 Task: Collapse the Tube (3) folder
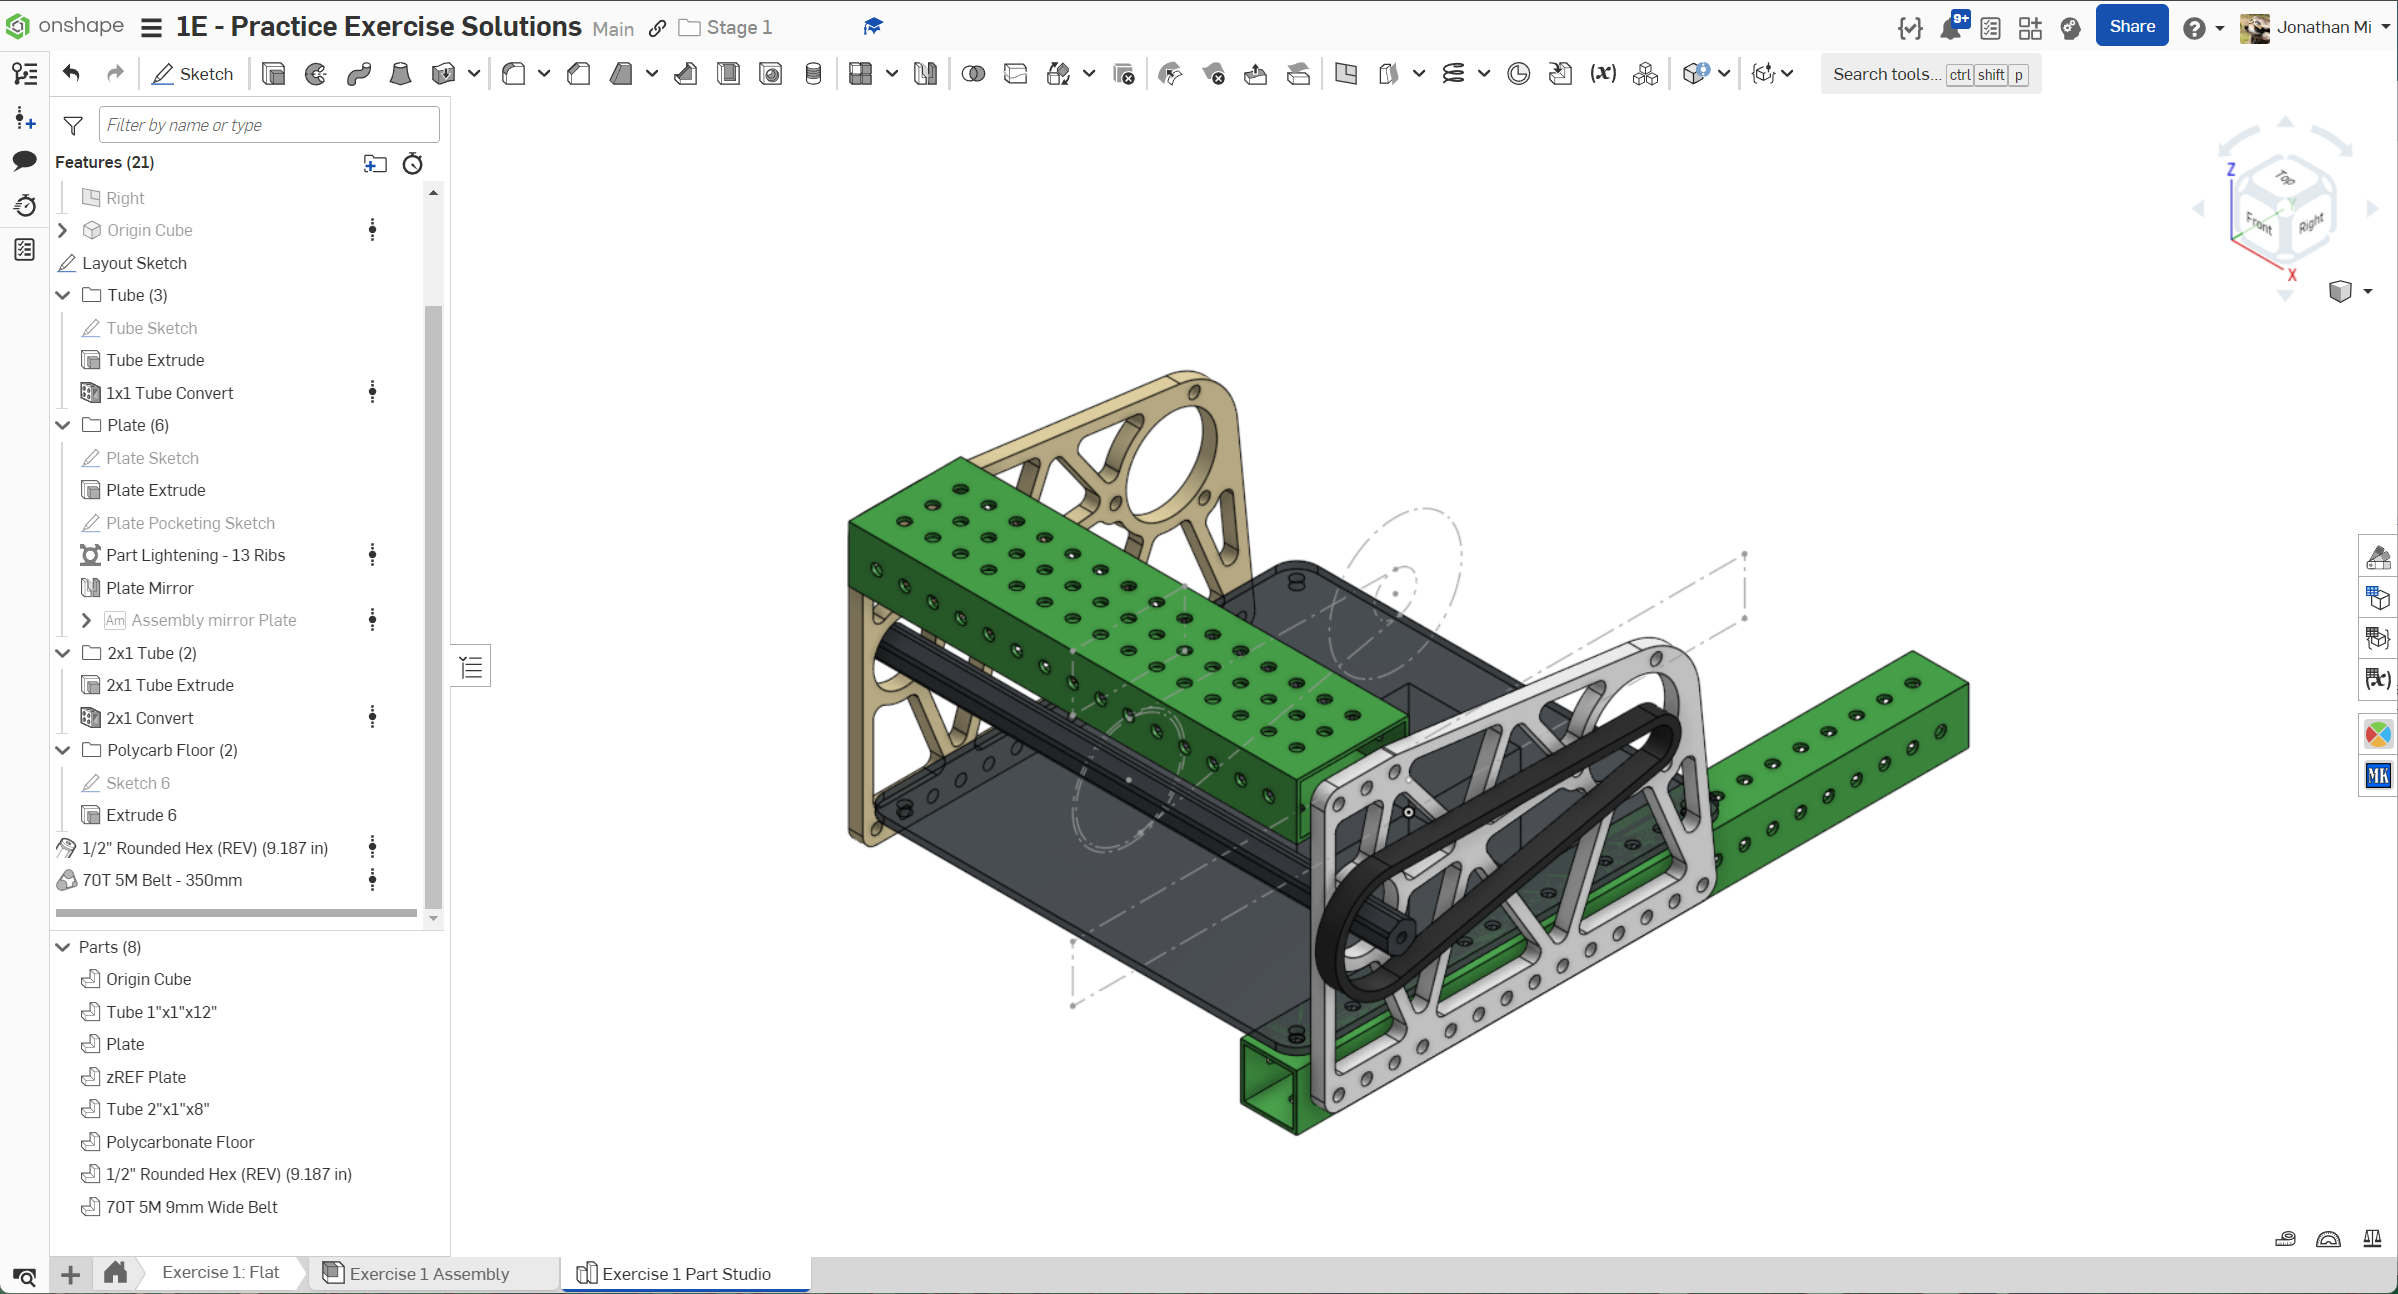tap(63, 295)
